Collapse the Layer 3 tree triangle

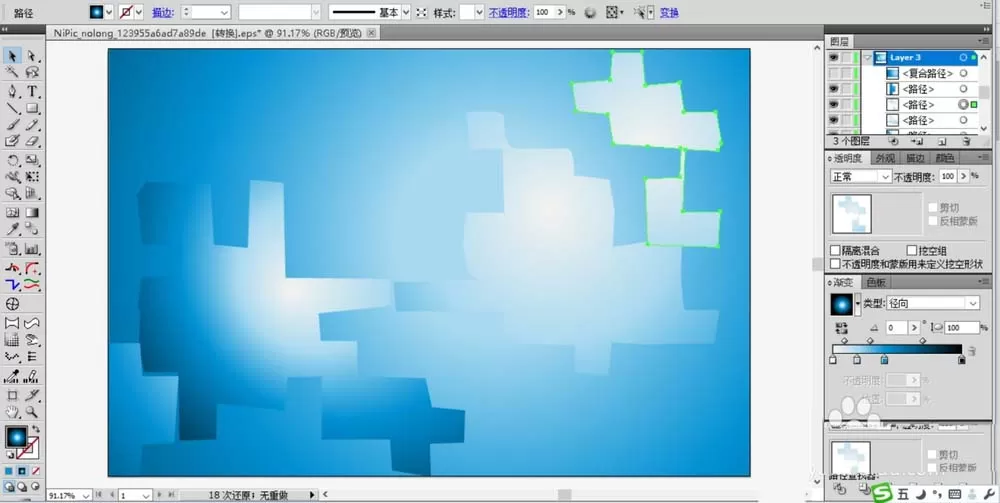pos(867,57)
